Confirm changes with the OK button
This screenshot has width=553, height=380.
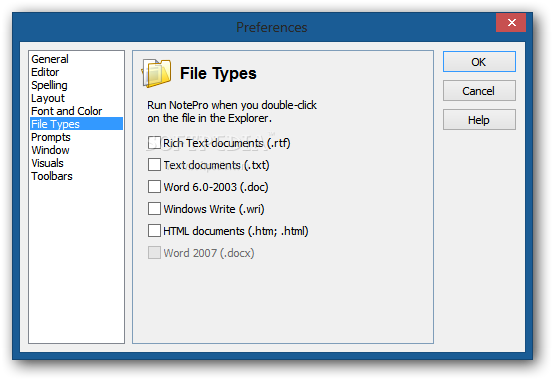click(479, 62)
